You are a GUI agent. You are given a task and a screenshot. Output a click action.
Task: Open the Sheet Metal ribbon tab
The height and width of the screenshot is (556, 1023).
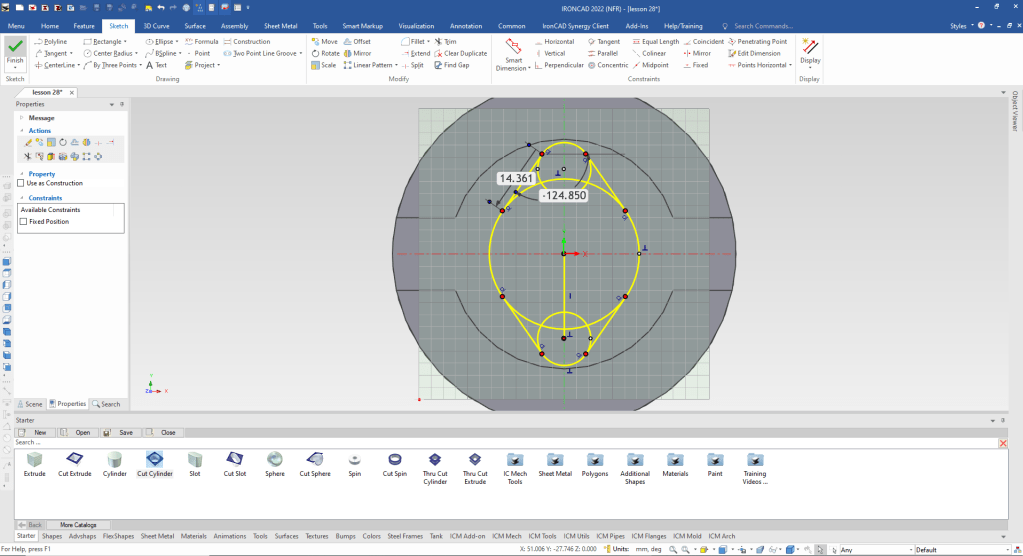coord(279,25)
